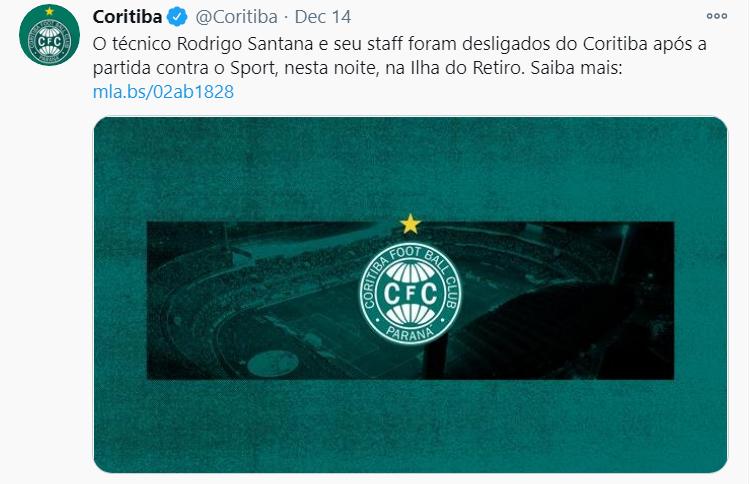Click the globe inside the CFC crest
Viewport: 751px width, 484px height.
410,293
